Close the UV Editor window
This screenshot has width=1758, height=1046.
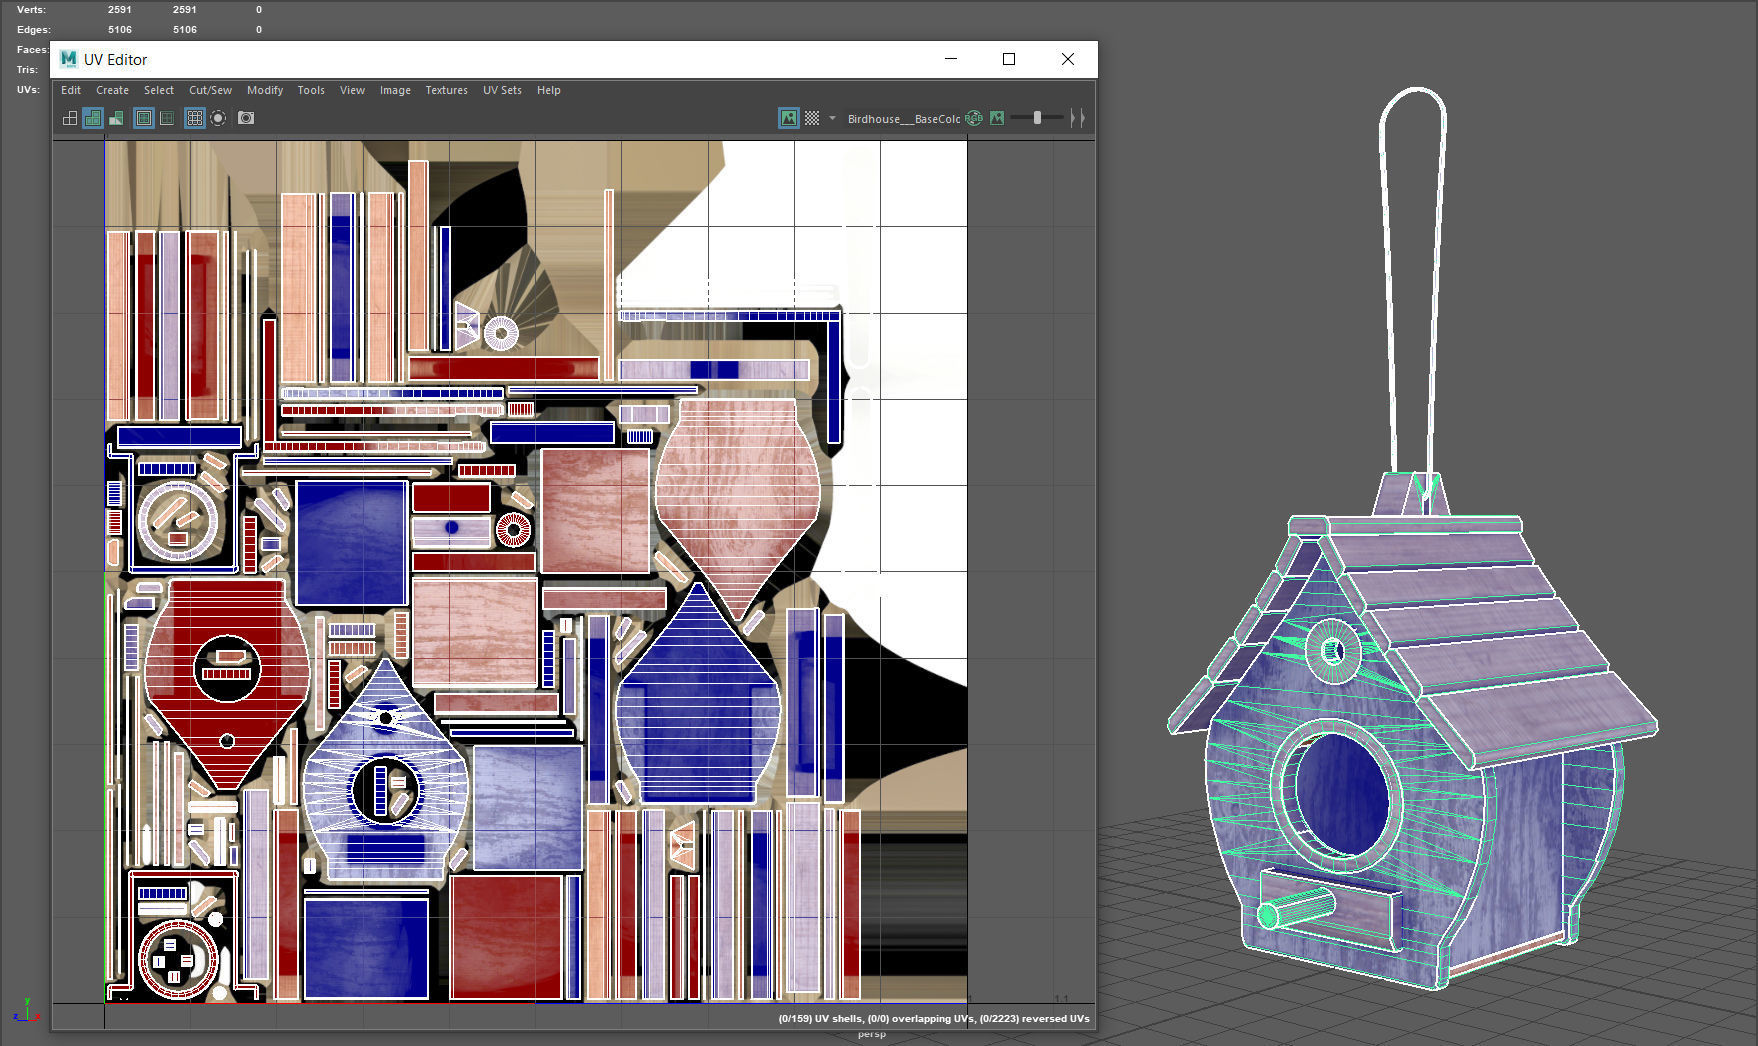[1068, 59]
